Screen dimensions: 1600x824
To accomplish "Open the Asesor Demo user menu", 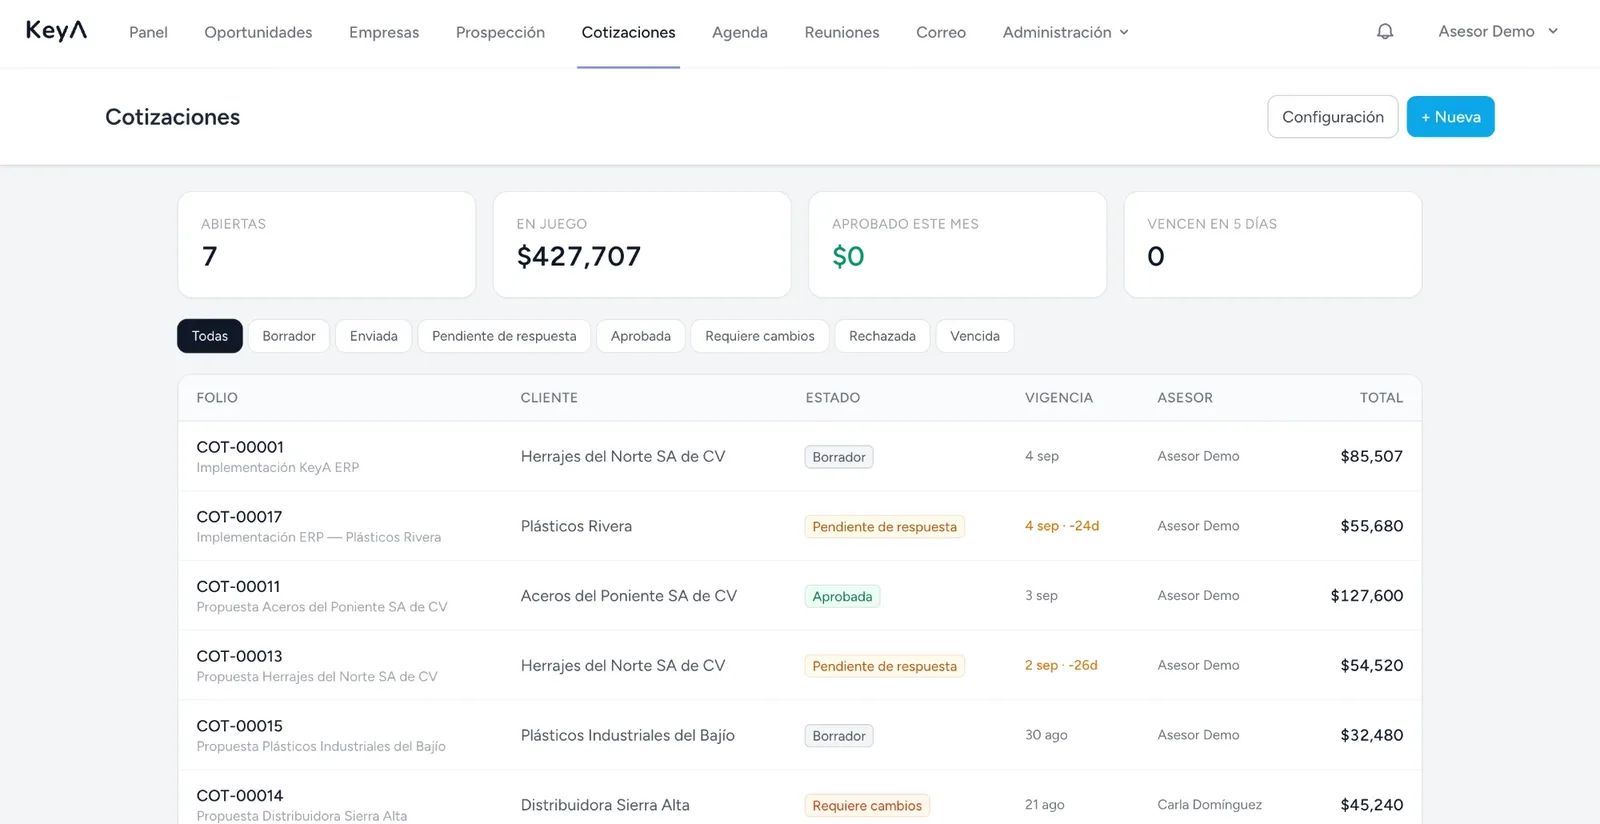I will pos(1498,32).
